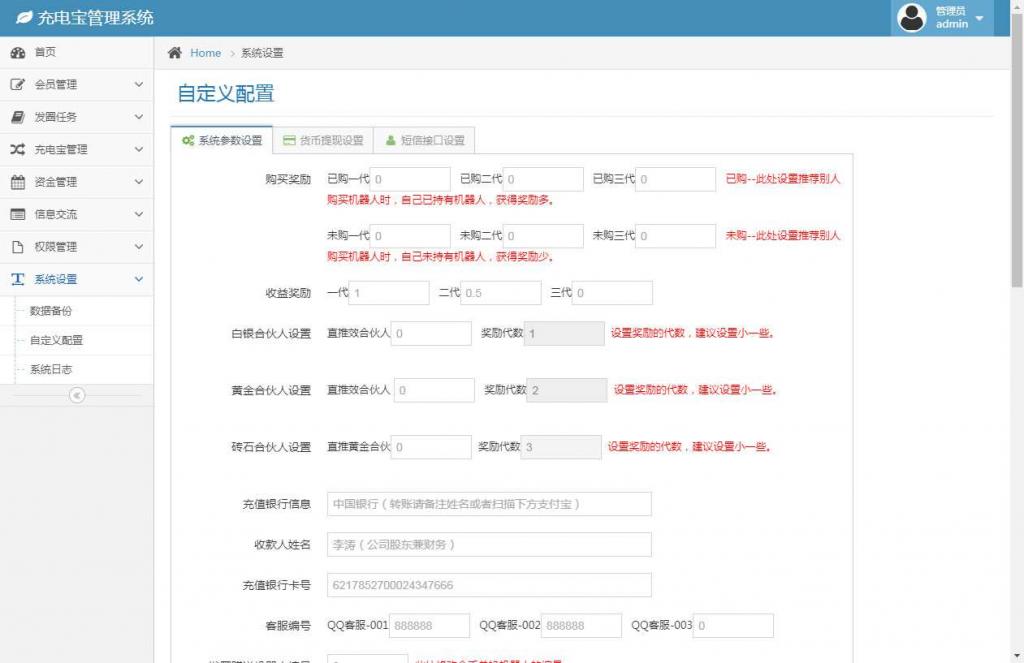Click the book icon beside 发圈任务

click(18, 118)
